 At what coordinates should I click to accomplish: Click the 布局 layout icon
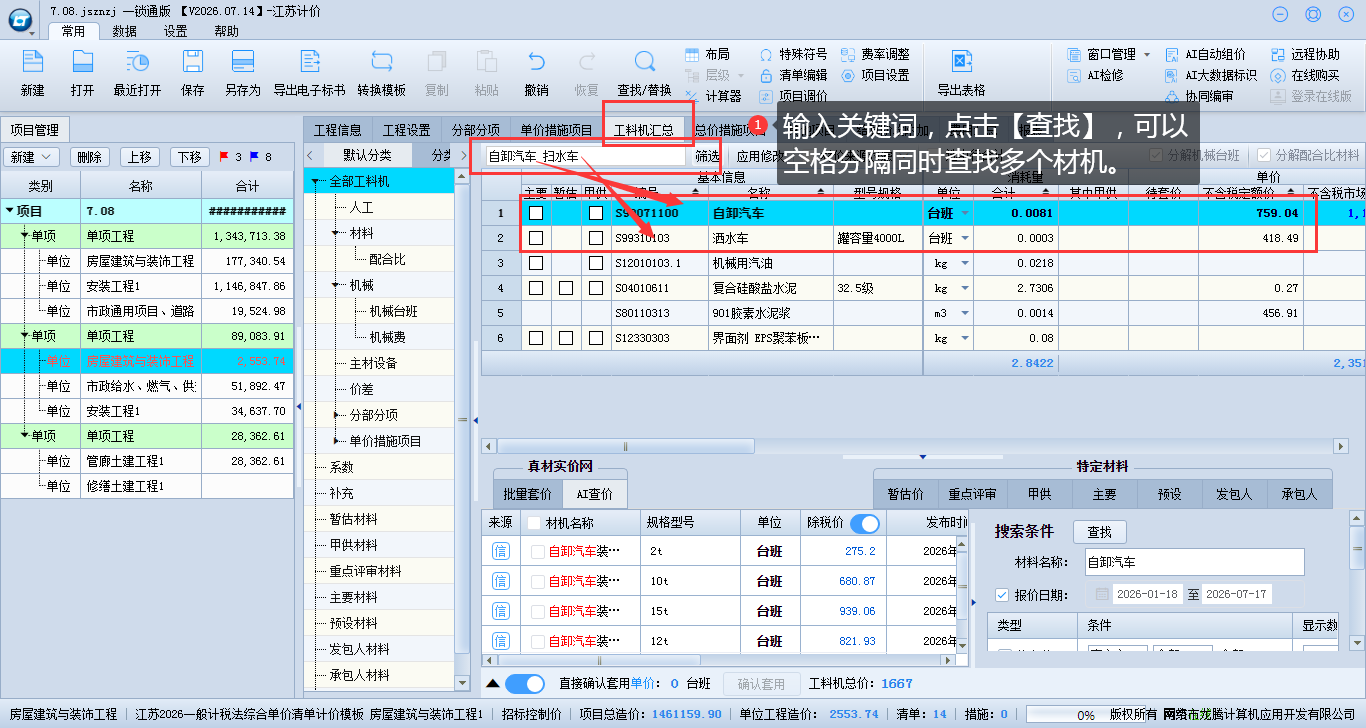pyautogui.click(x=693, y=54)
